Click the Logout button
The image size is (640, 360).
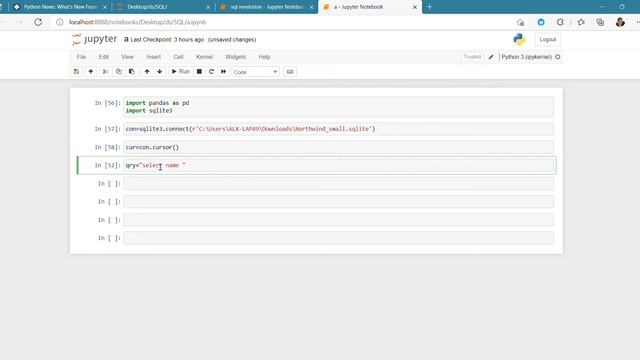click(548, 40)
